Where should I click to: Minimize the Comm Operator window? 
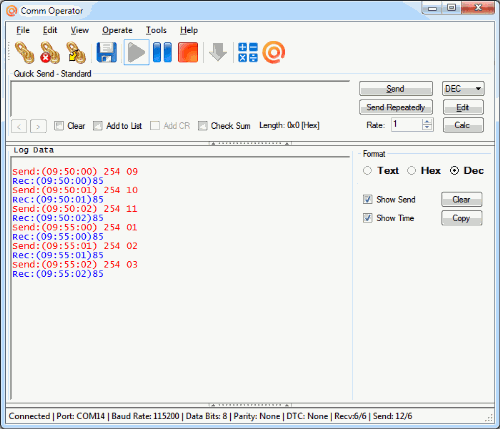tap(432, 8)
